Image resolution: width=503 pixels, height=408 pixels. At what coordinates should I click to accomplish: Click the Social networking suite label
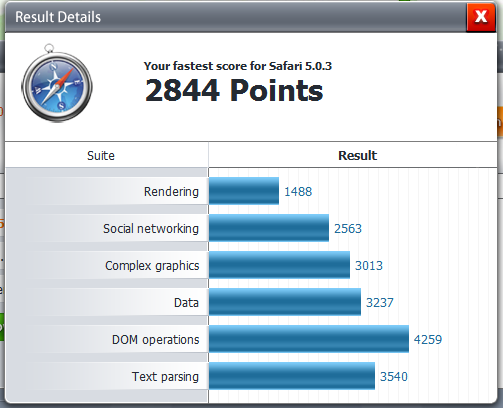tap(151, 229)
